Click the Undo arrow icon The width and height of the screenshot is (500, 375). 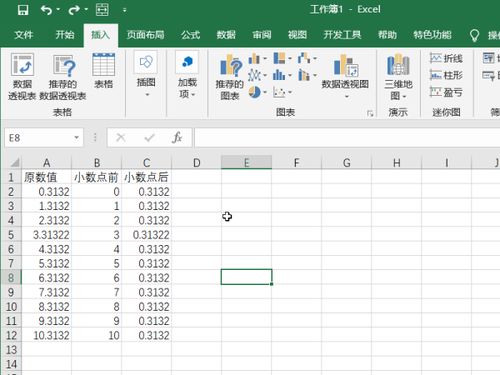[x=46, y=10]
